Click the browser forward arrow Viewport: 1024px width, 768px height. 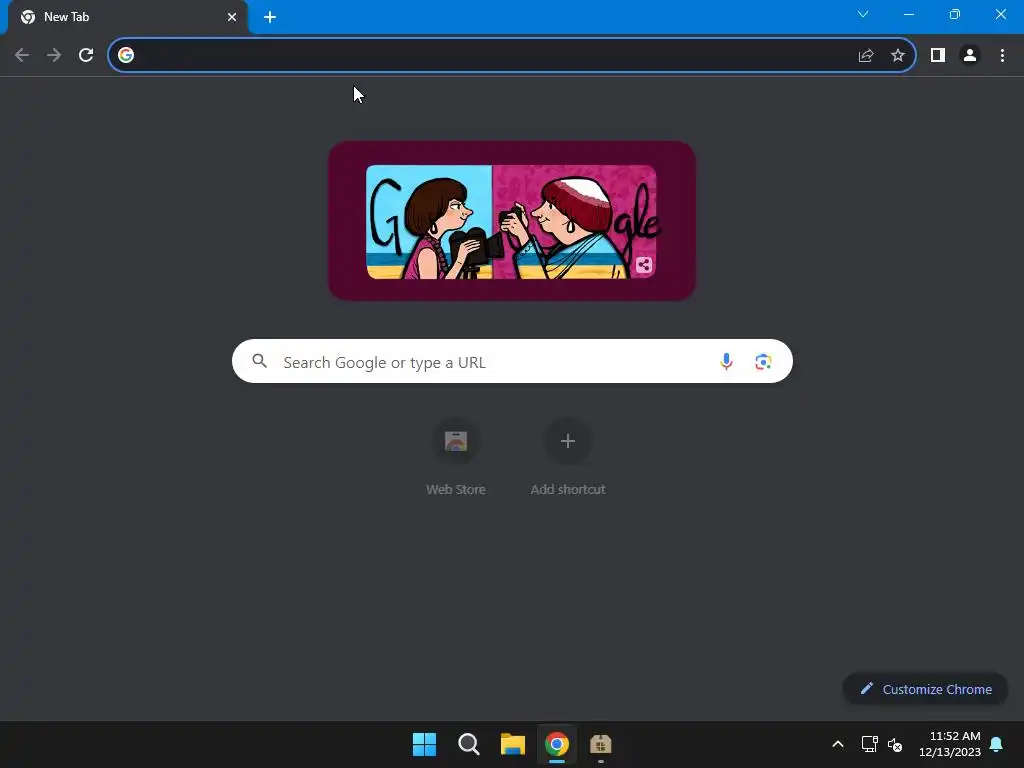pyautogui.click(x=54, y=56)
